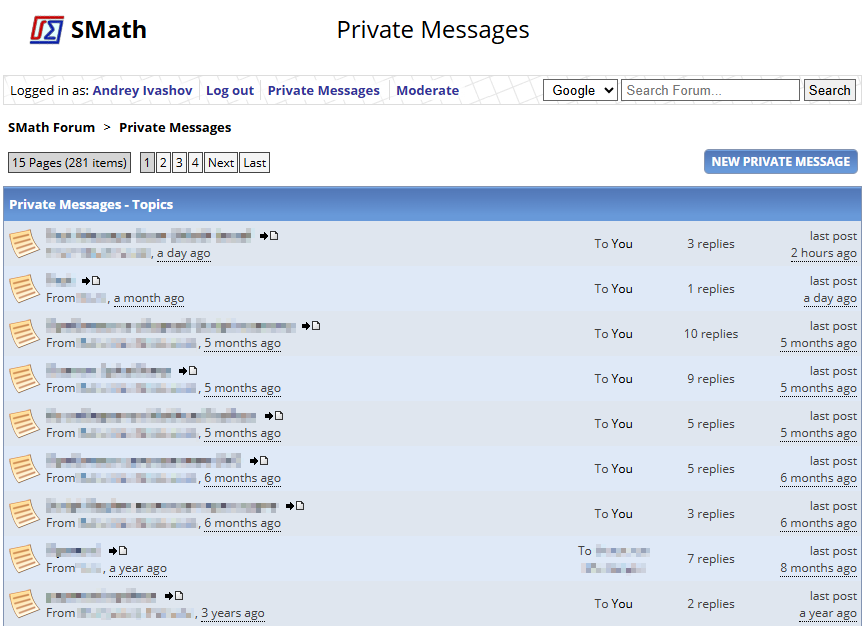Click inside the Search Forum field
864x626 pixels.
tap(710, 90)
